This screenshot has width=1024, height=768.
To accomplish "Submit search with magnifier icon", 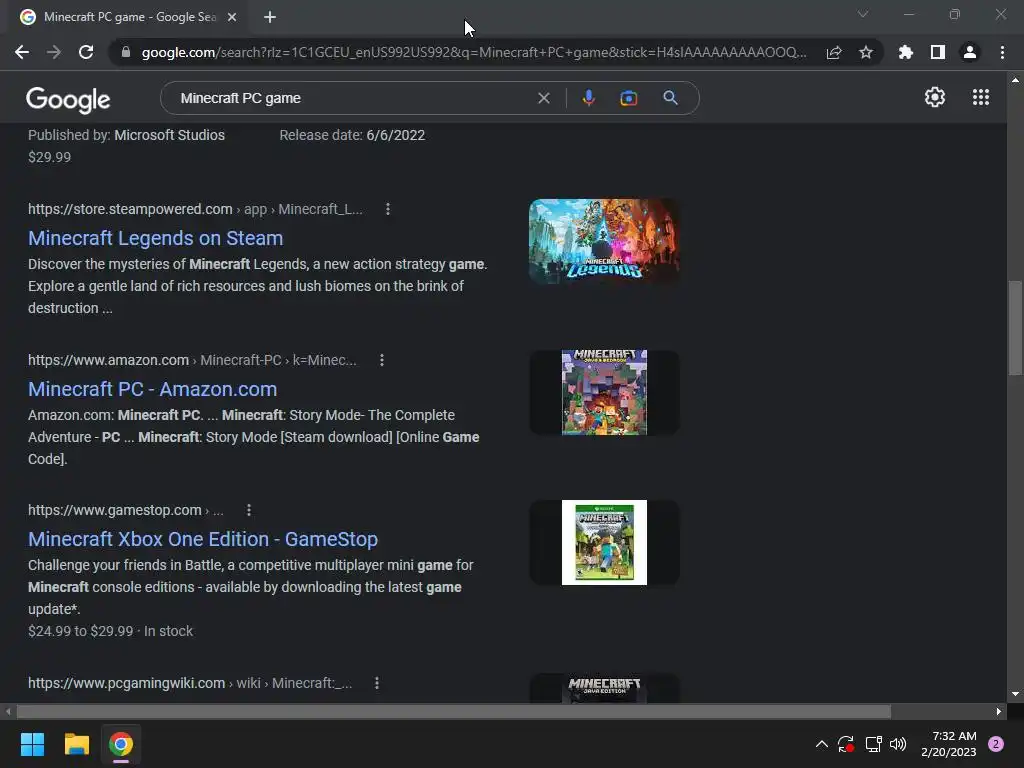I will 670,98.
